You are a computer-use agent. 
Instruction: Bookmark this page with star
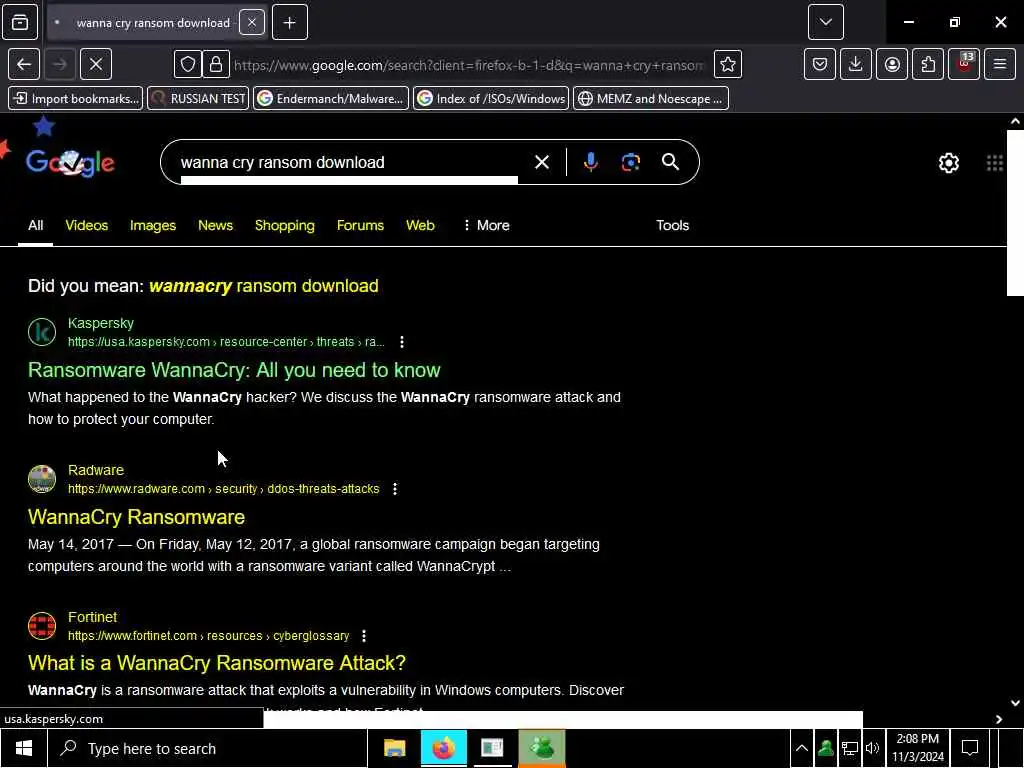[x=728, y=64]
